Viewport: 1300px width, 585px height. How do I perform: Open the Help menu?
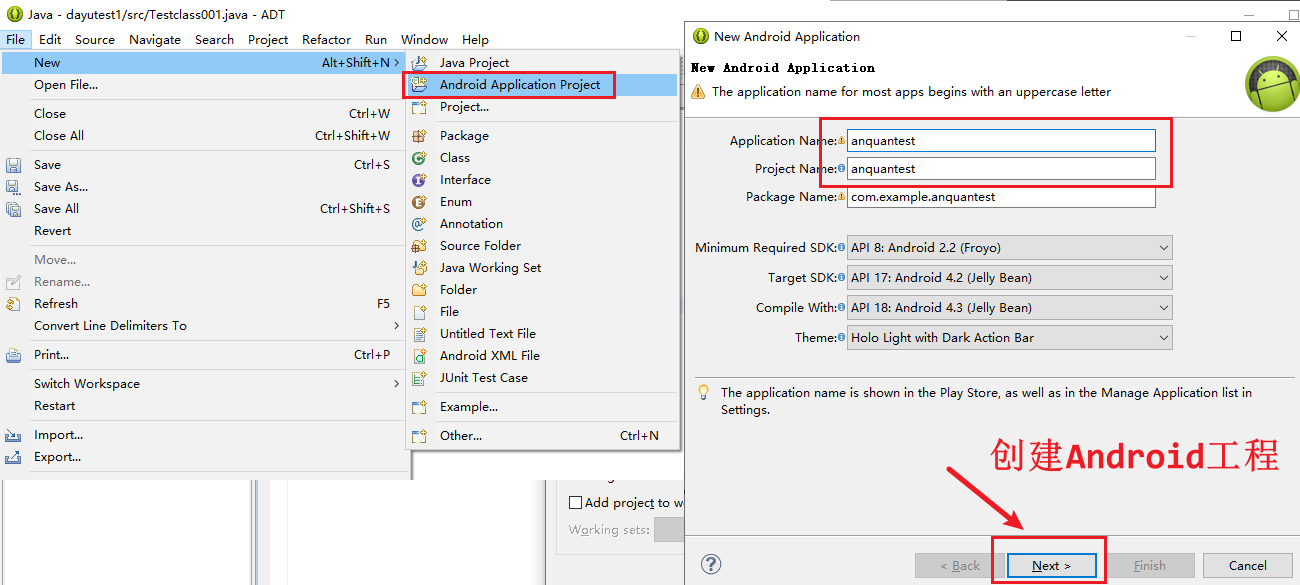click(x=475, y=40)
